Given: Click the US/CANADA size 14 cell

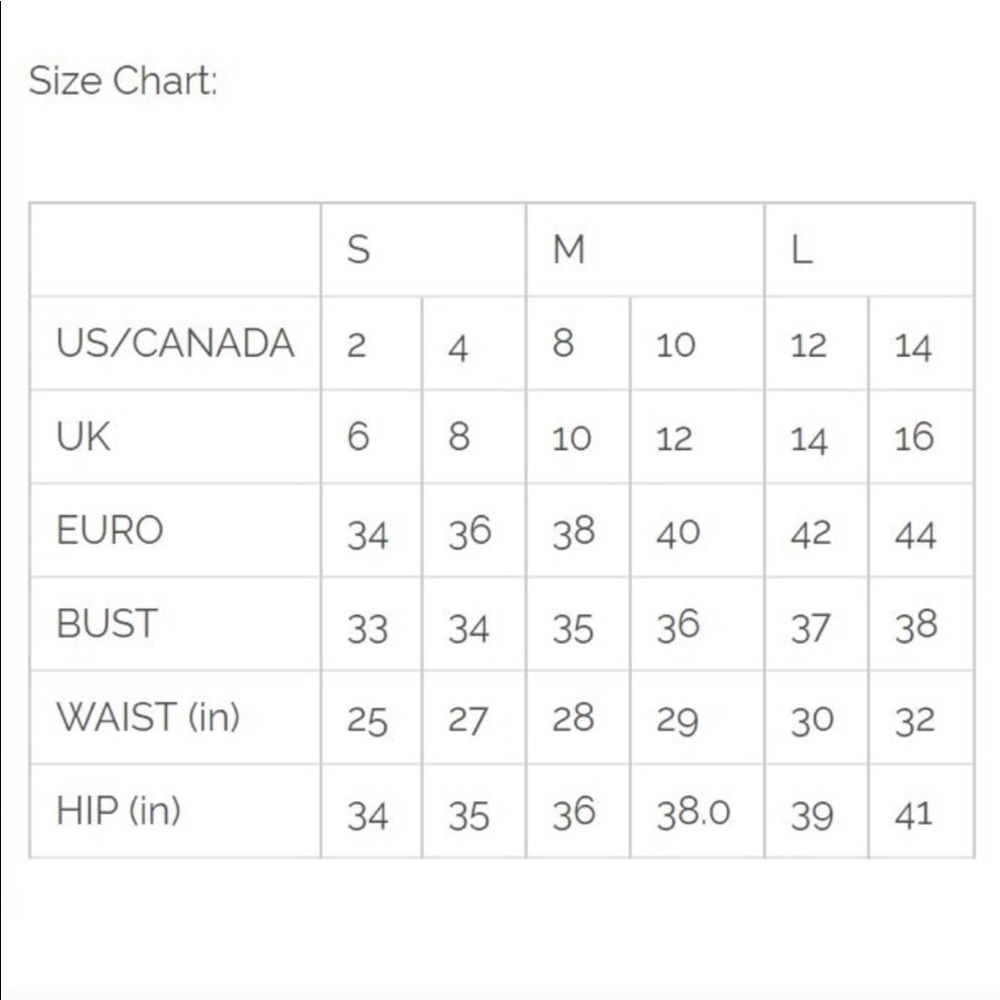Looking at the screenshot, I should pyautogui.click(x=914, y=347).
